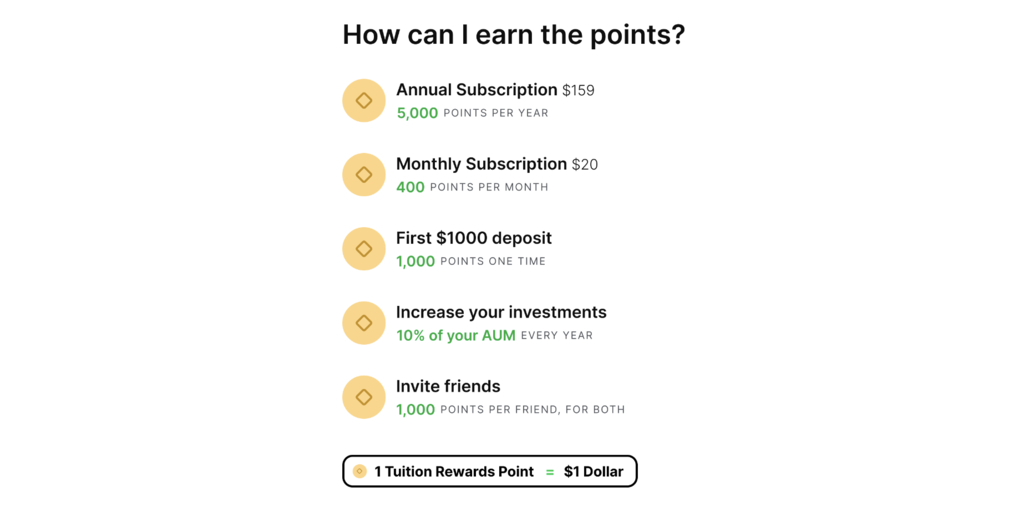Click the $20 monthly price

coord(585,164)
